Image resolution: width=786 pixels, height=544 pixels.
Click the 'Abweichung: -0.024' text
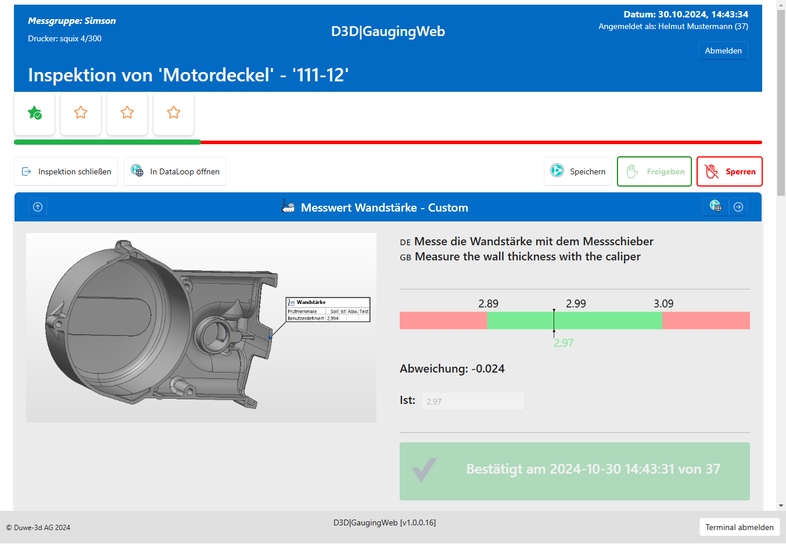(x=452, y=369)
